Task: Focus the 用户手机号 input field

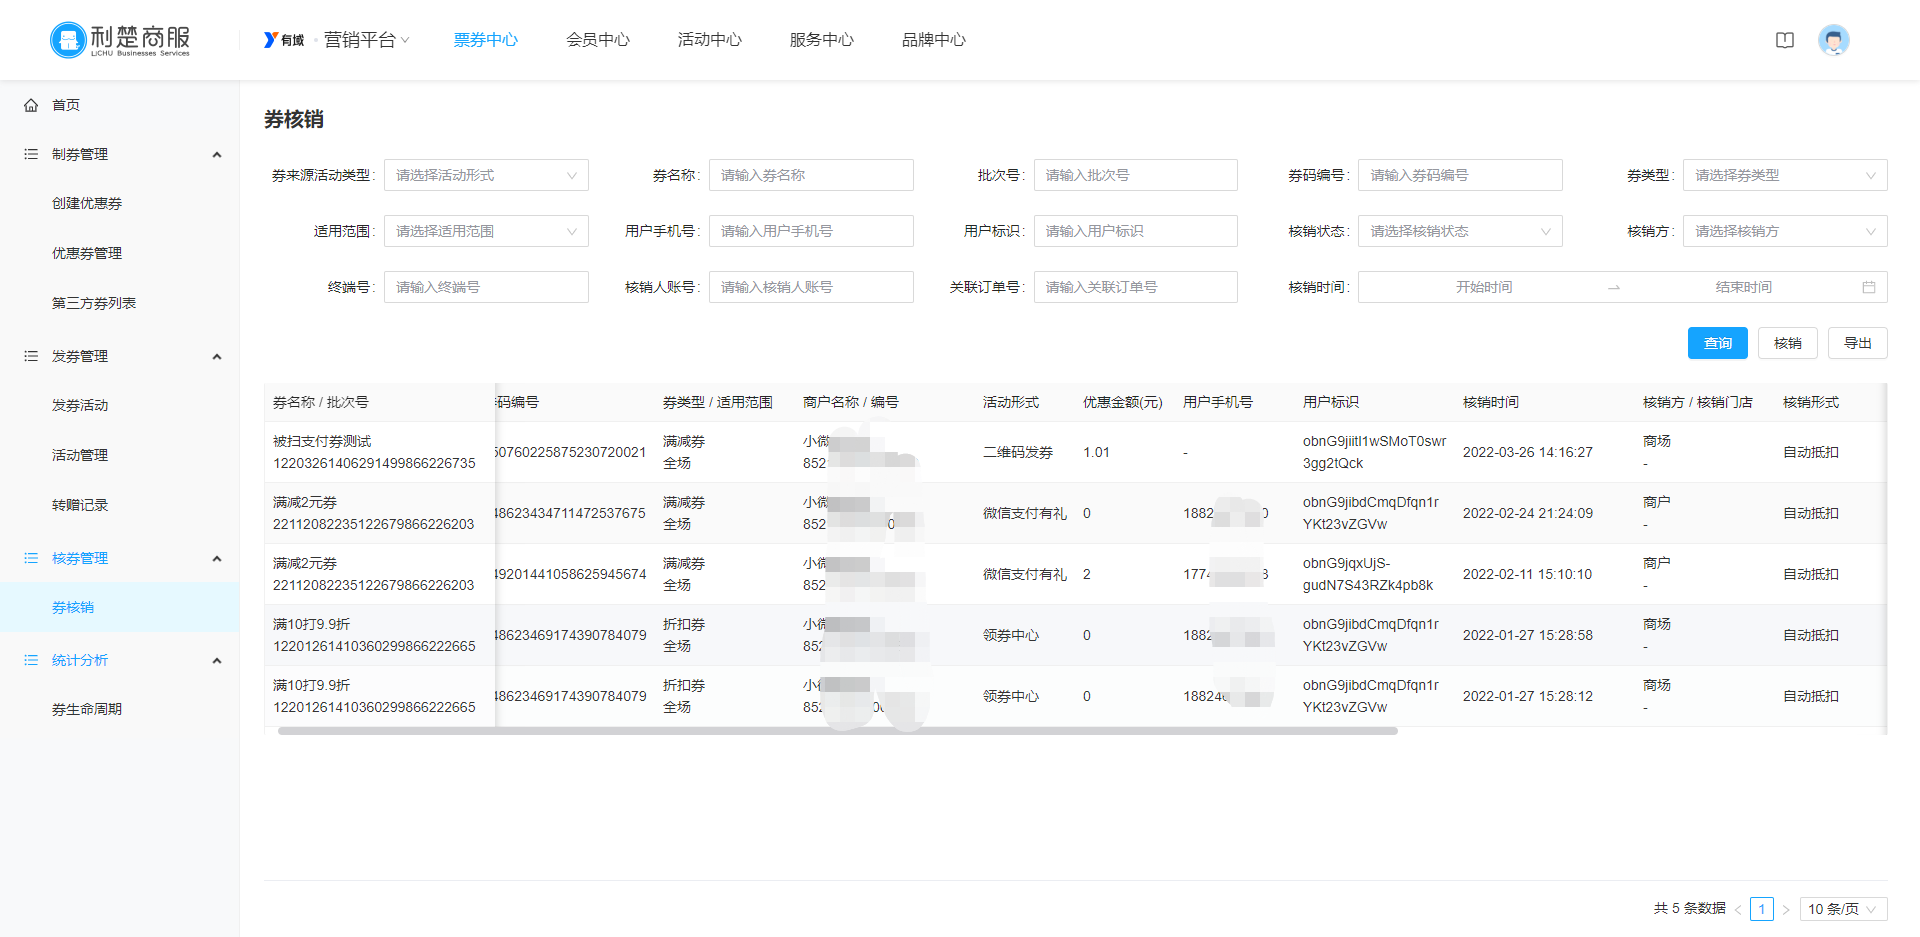Action: (x=811, y=231)
